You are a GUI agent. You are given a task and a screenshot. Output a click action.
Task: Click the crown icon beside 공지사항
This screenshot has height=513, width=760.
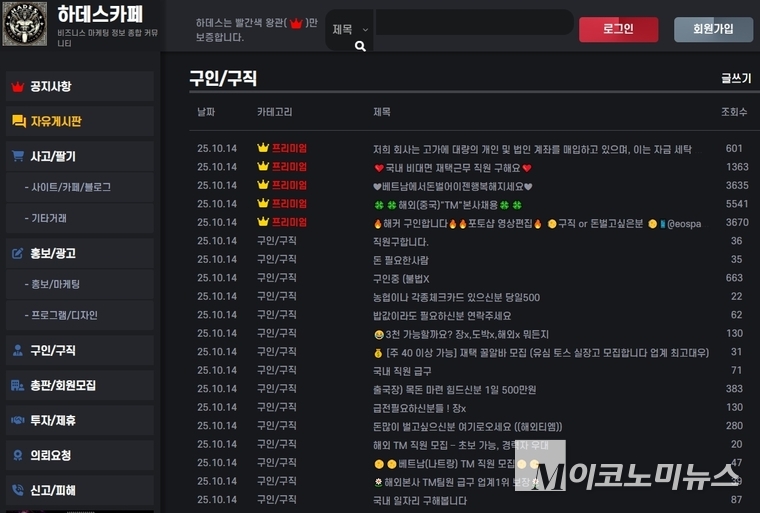pyautogui.click(x=17, y=87)
